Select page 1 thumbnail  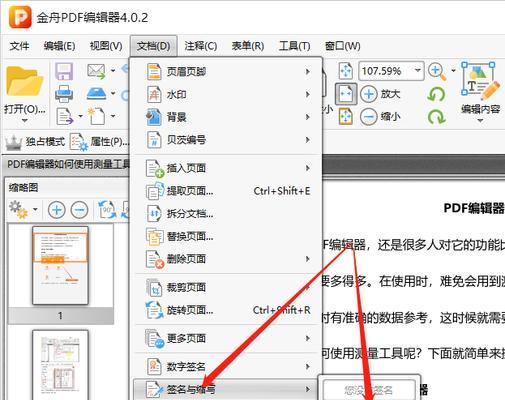coord(60,265)
